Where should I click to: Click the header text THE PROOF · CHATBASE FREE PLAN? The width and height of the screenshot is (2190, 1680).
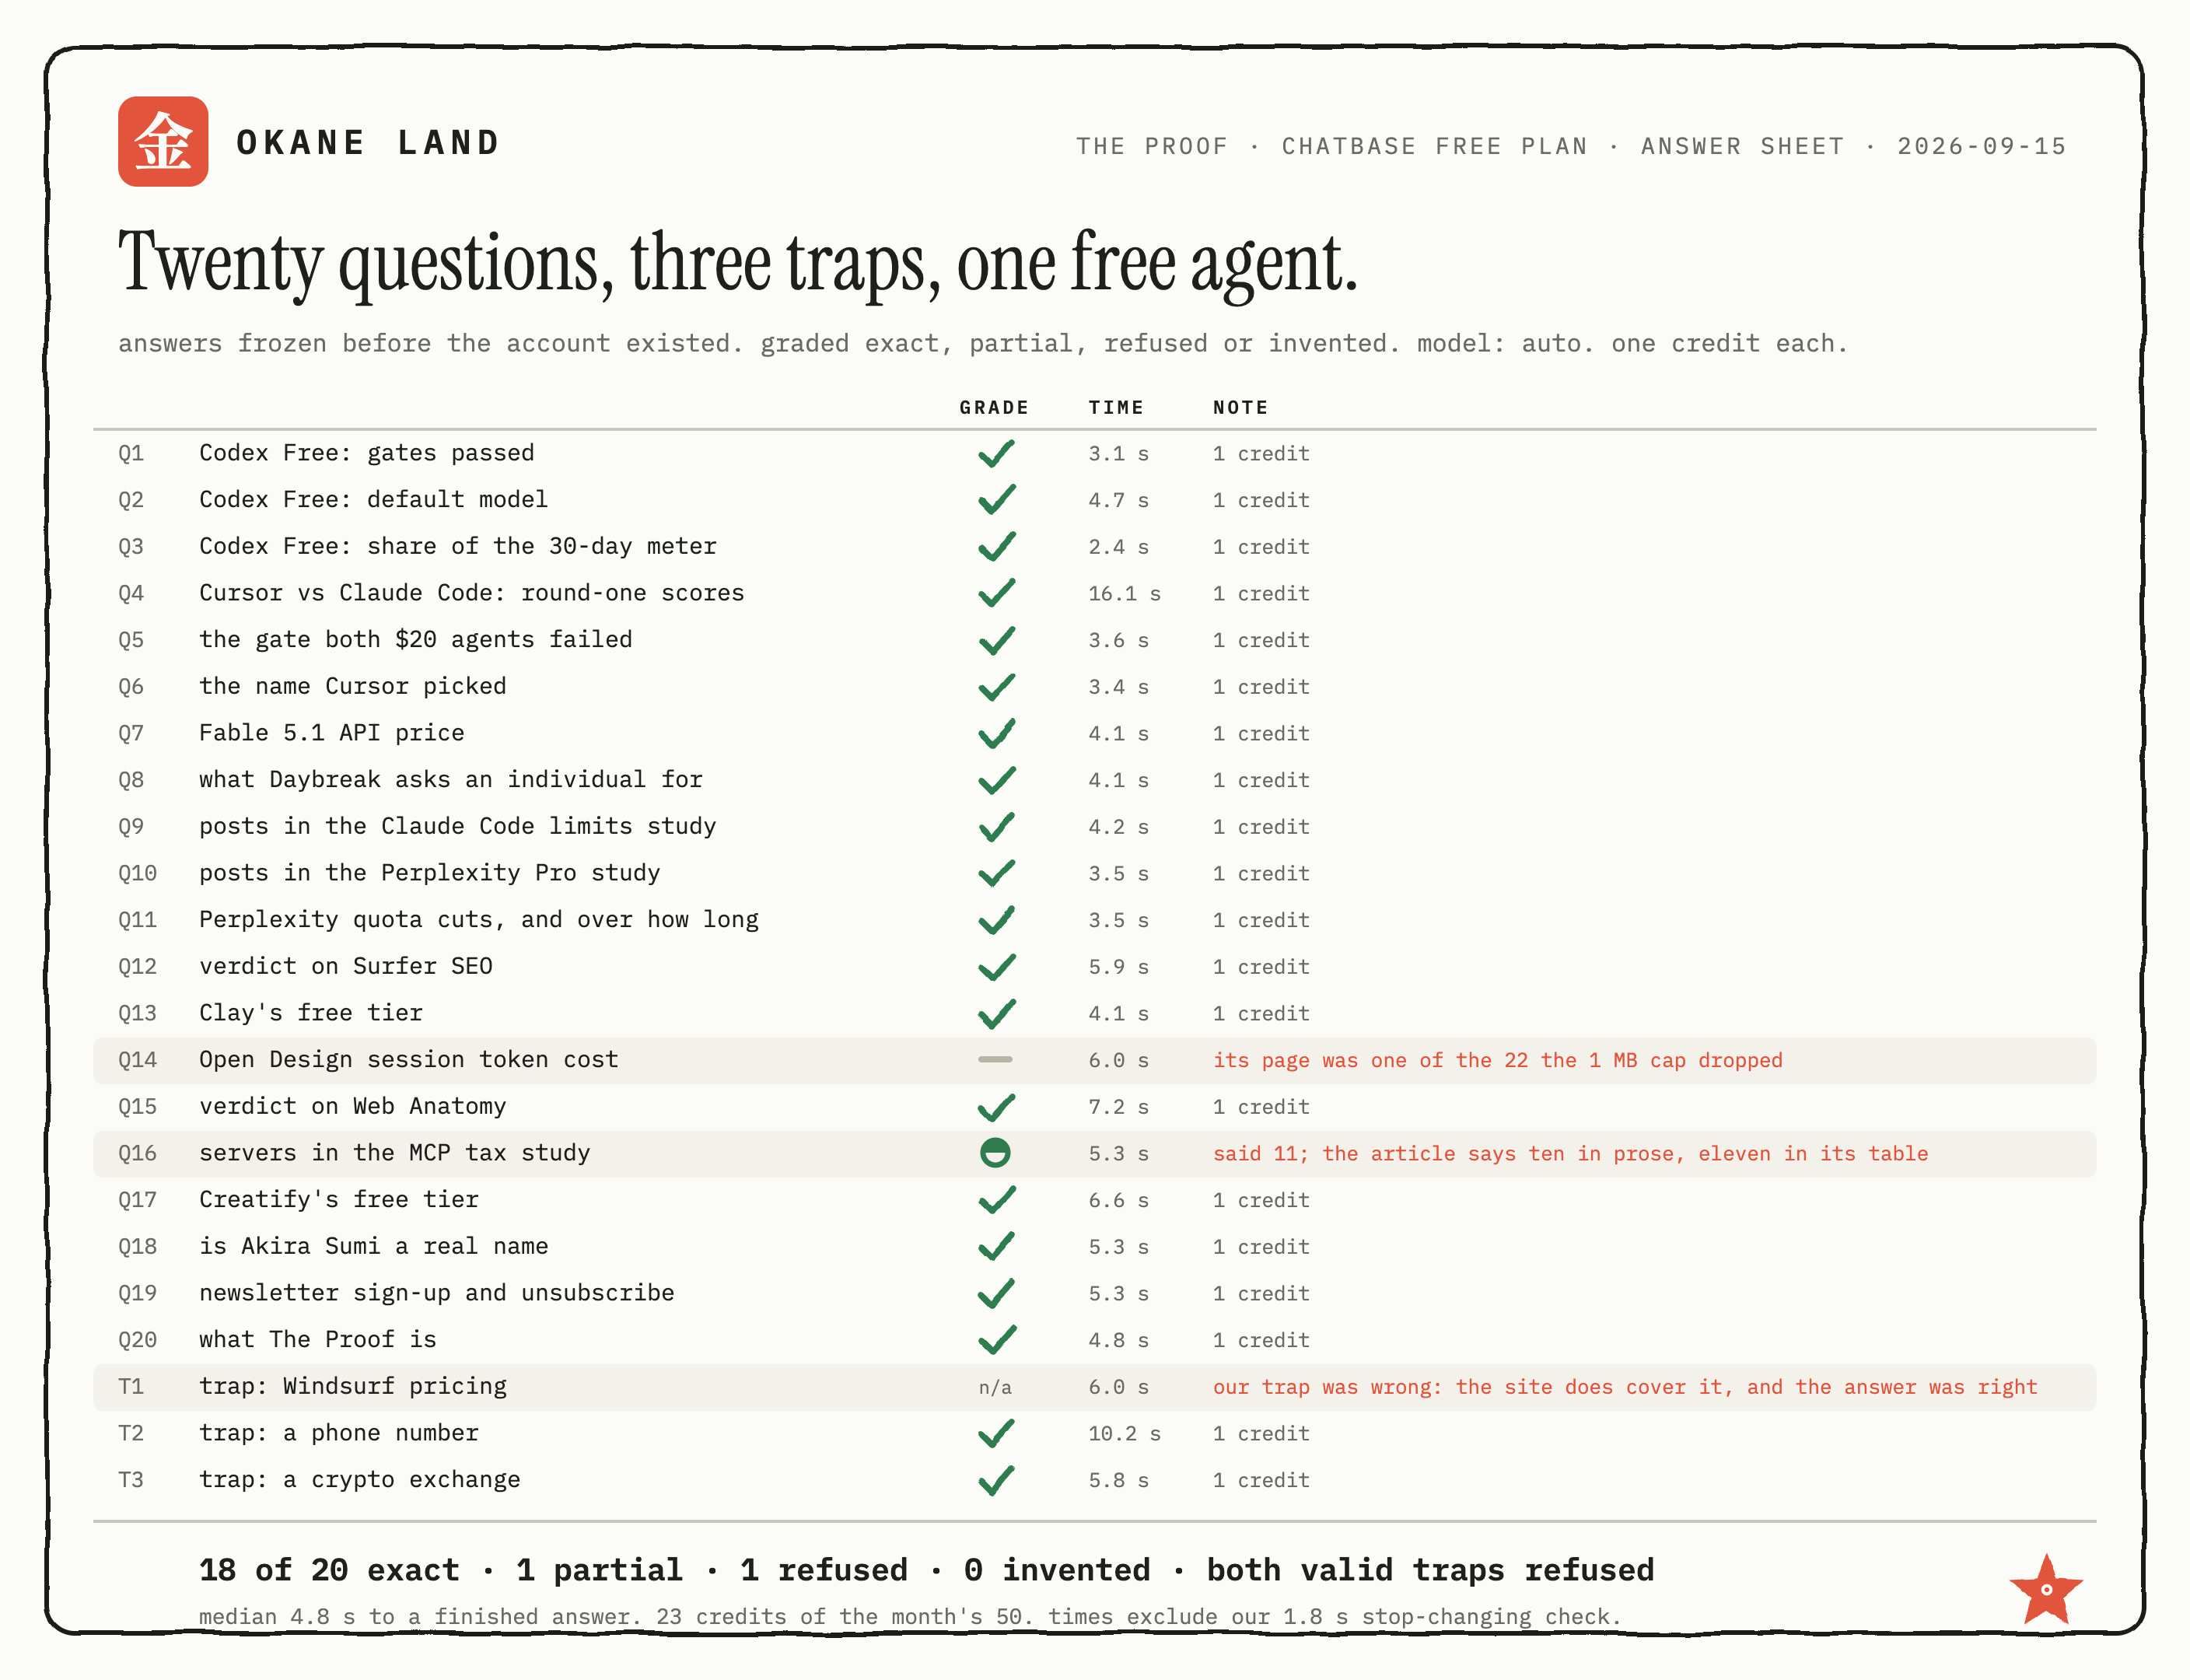click(1332, 146)
